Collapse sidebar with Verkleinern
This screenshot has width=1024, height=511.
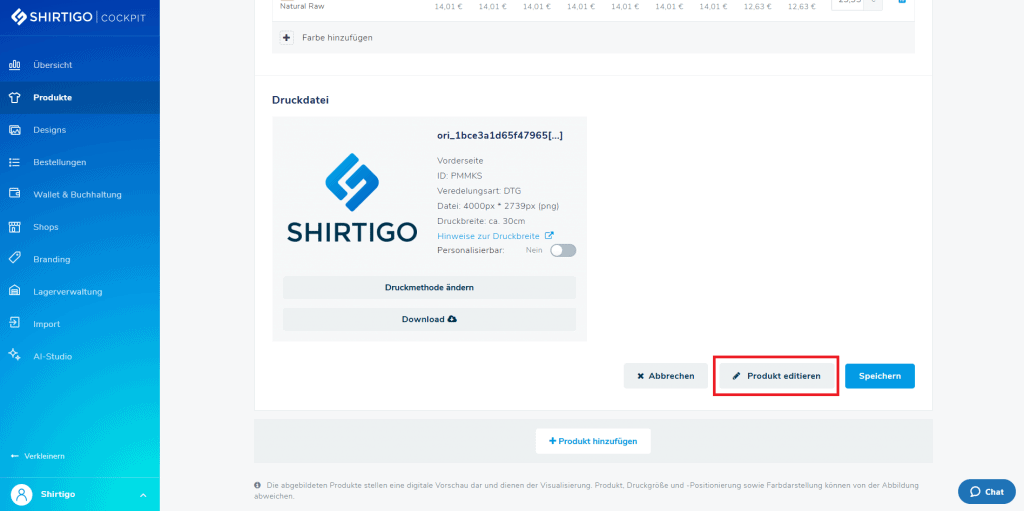38,456
